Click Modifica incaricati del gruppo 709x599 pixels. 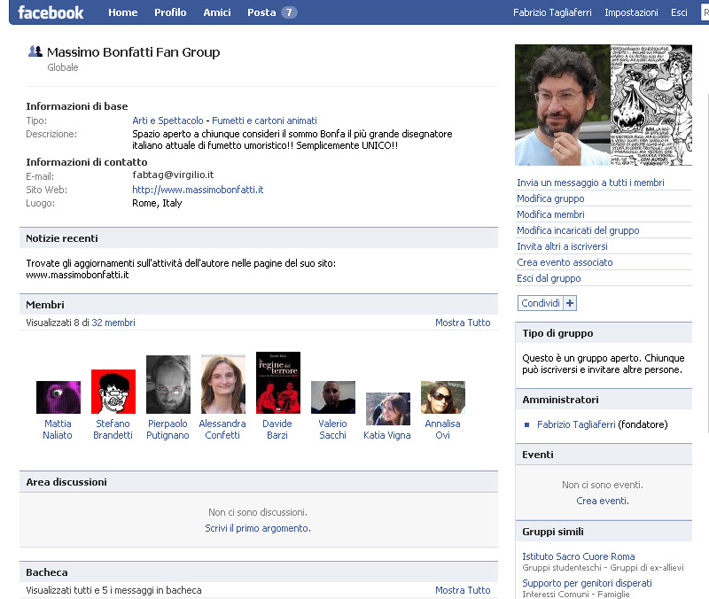(x=578, y=231)
